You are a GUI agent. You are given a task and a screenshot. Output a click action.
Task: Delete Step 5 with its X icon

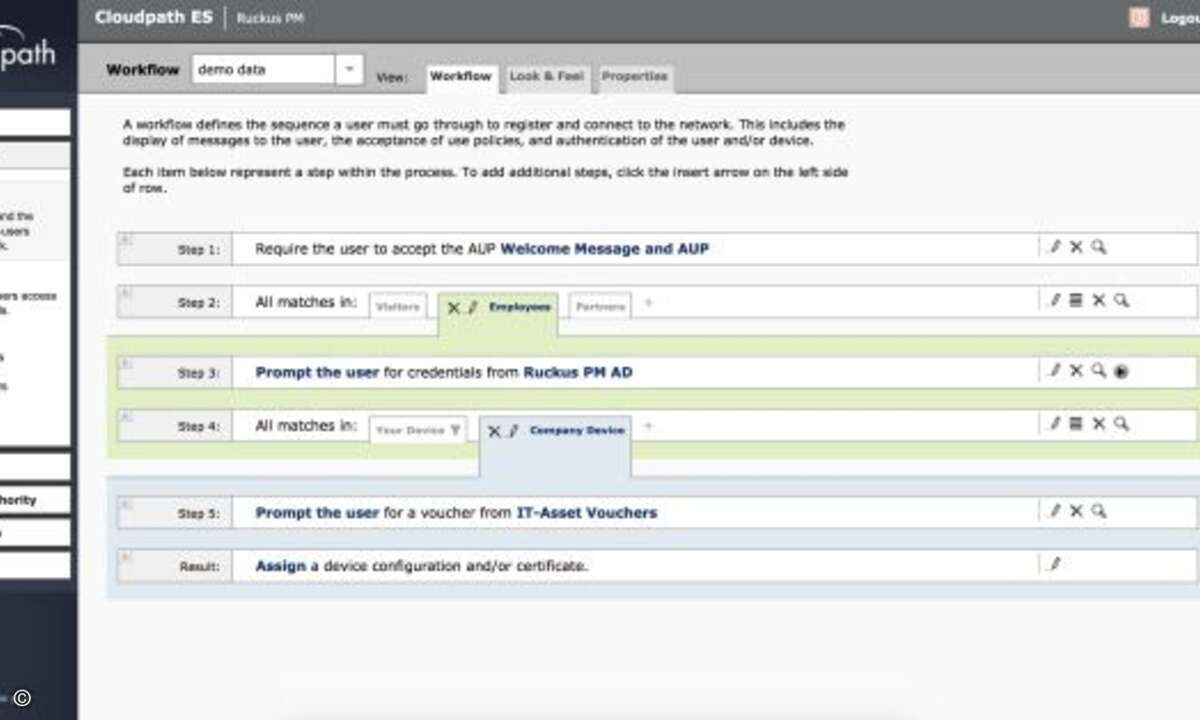coord(1076,510)
